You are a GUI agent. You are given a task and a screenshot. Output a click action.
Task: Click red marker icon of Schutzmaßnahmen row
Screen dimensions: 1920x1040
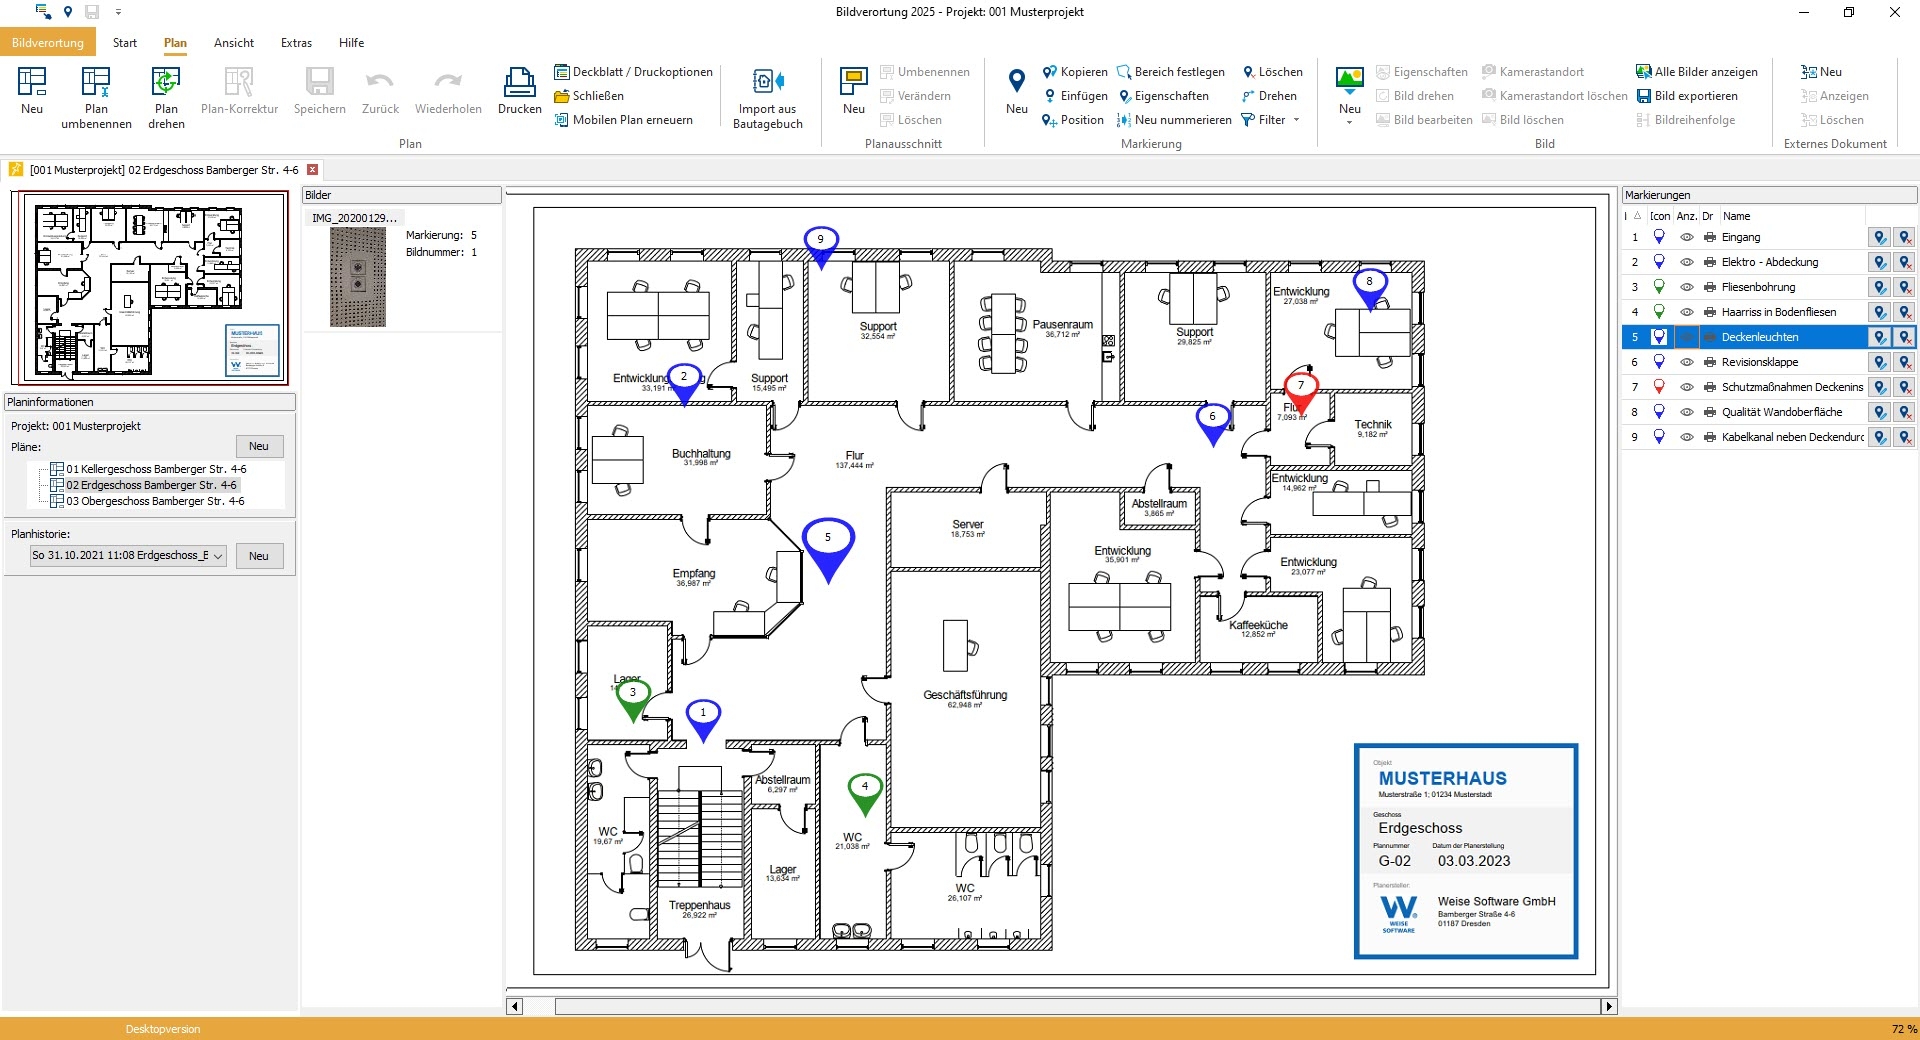point(1659,387)
